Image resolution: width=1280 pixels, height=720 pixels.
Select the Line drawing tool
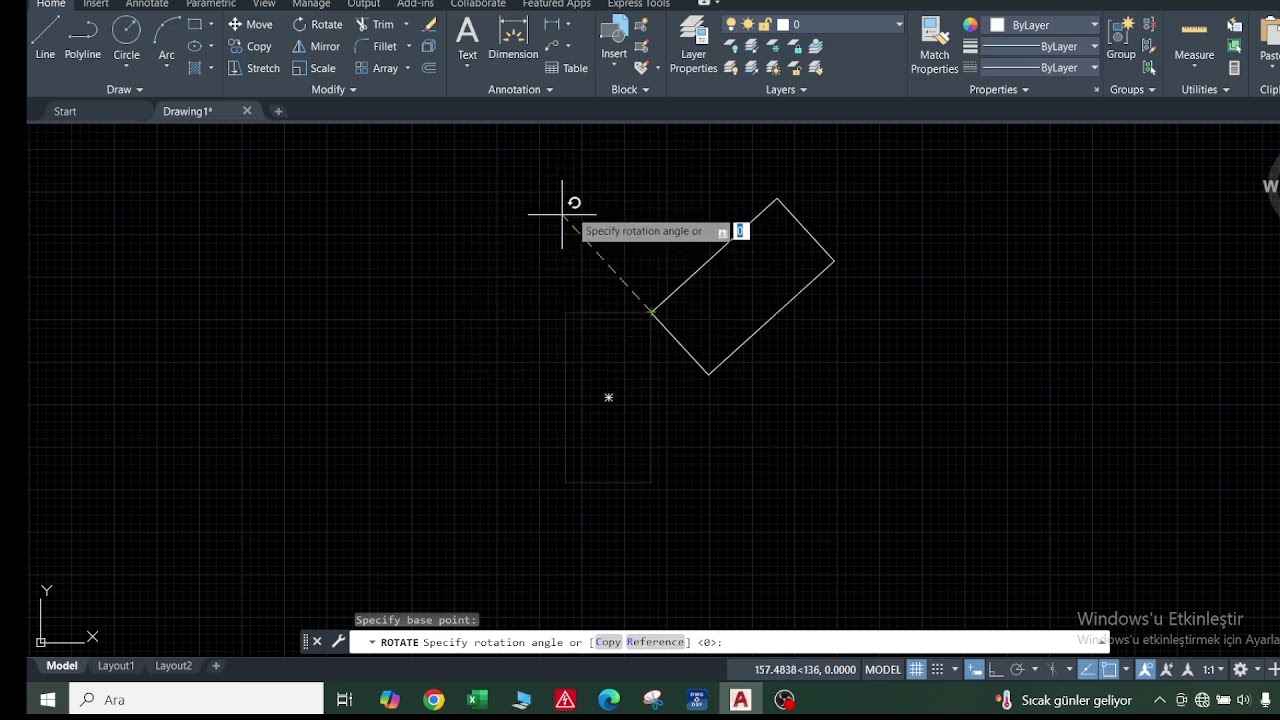pyautogui.click(x=45, y=38)
